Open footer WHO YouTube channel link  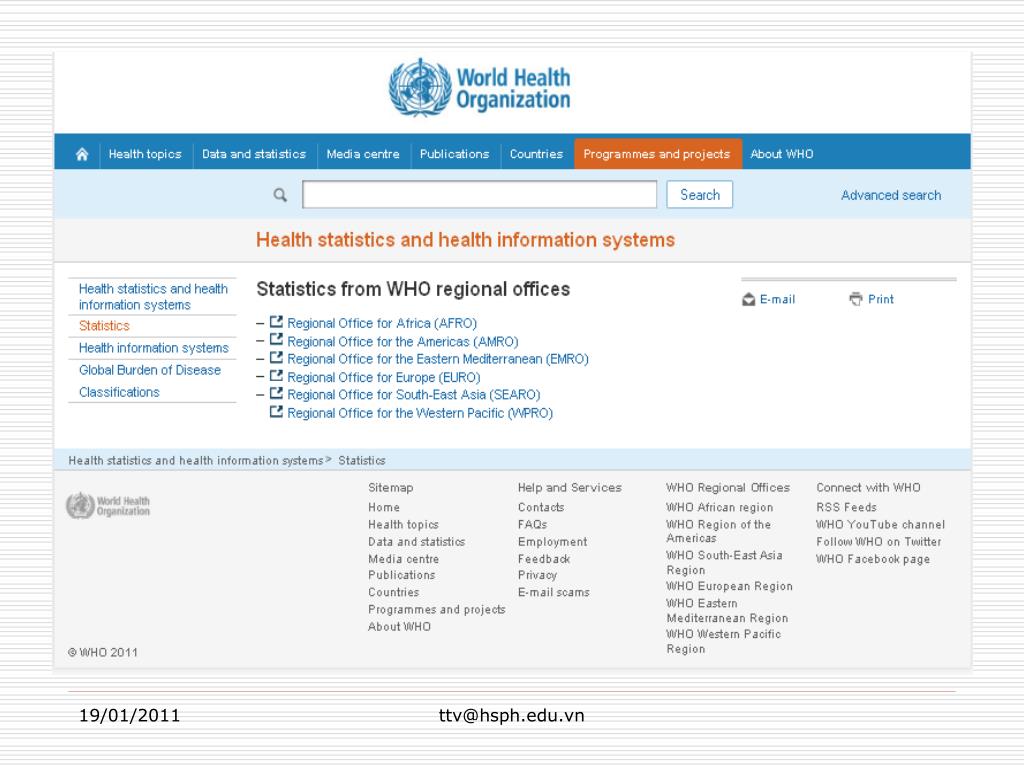[880, 524]
